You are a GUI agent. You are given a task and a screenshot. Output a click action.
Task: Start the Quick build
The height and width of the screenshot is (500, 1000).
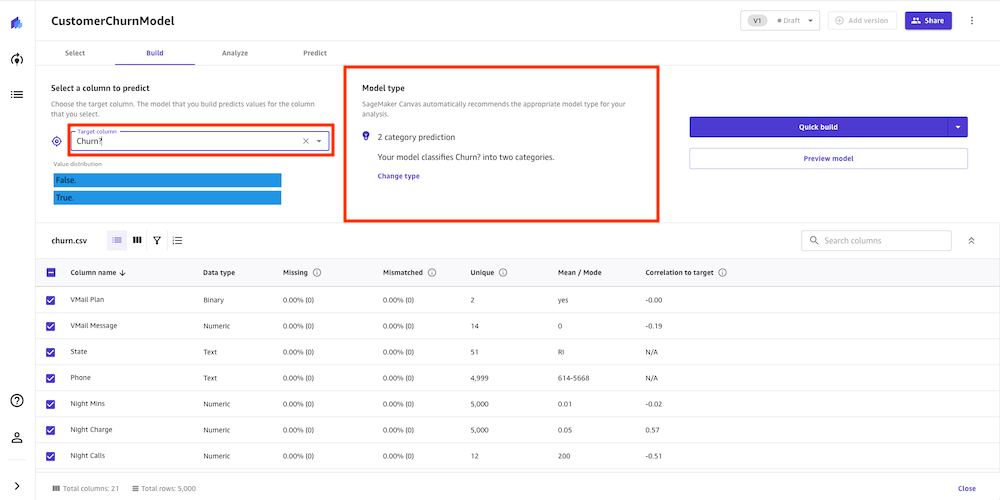tap(819, 127)
